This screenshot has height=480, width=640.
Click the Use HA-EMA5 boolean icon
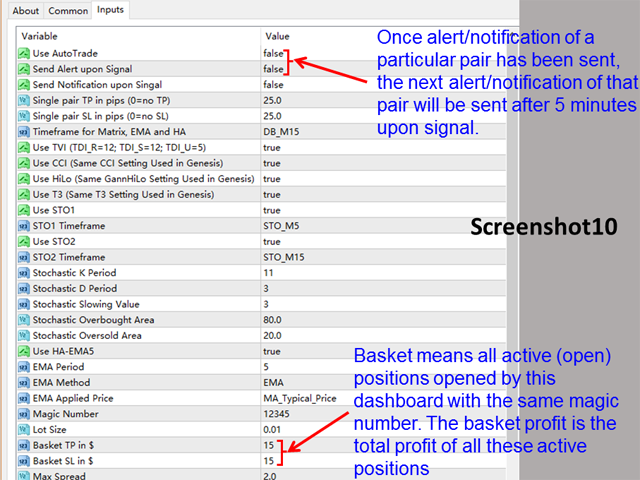(x=24, y=351)
